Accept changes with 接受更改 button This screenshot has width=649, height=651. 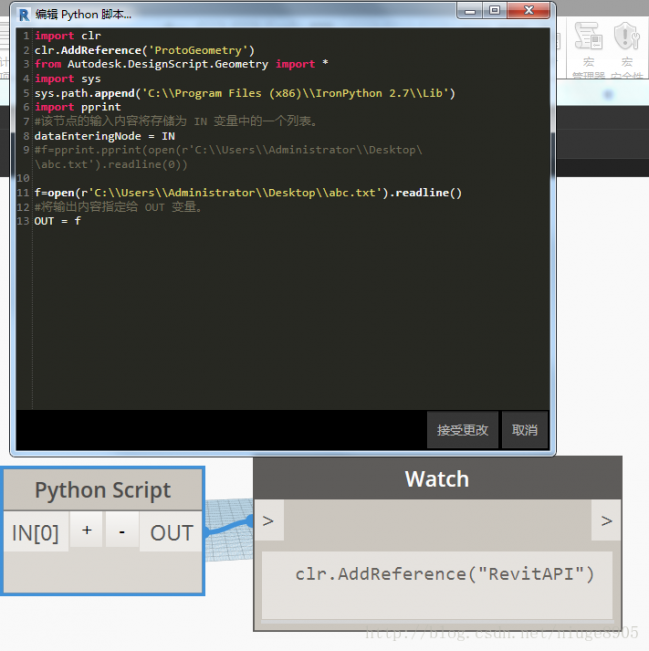click(x=462, y=430)
